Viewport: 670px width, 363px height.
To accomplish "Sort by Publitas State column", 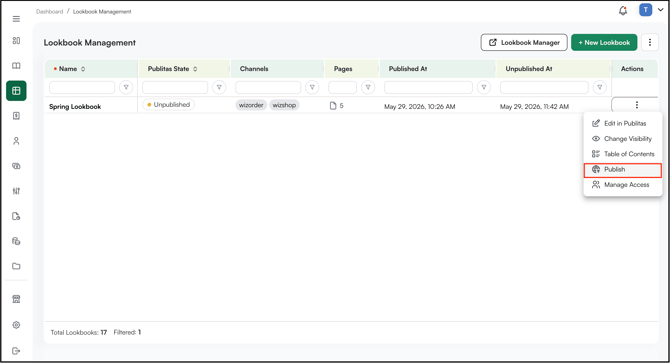I will click(x=195, y=69).
